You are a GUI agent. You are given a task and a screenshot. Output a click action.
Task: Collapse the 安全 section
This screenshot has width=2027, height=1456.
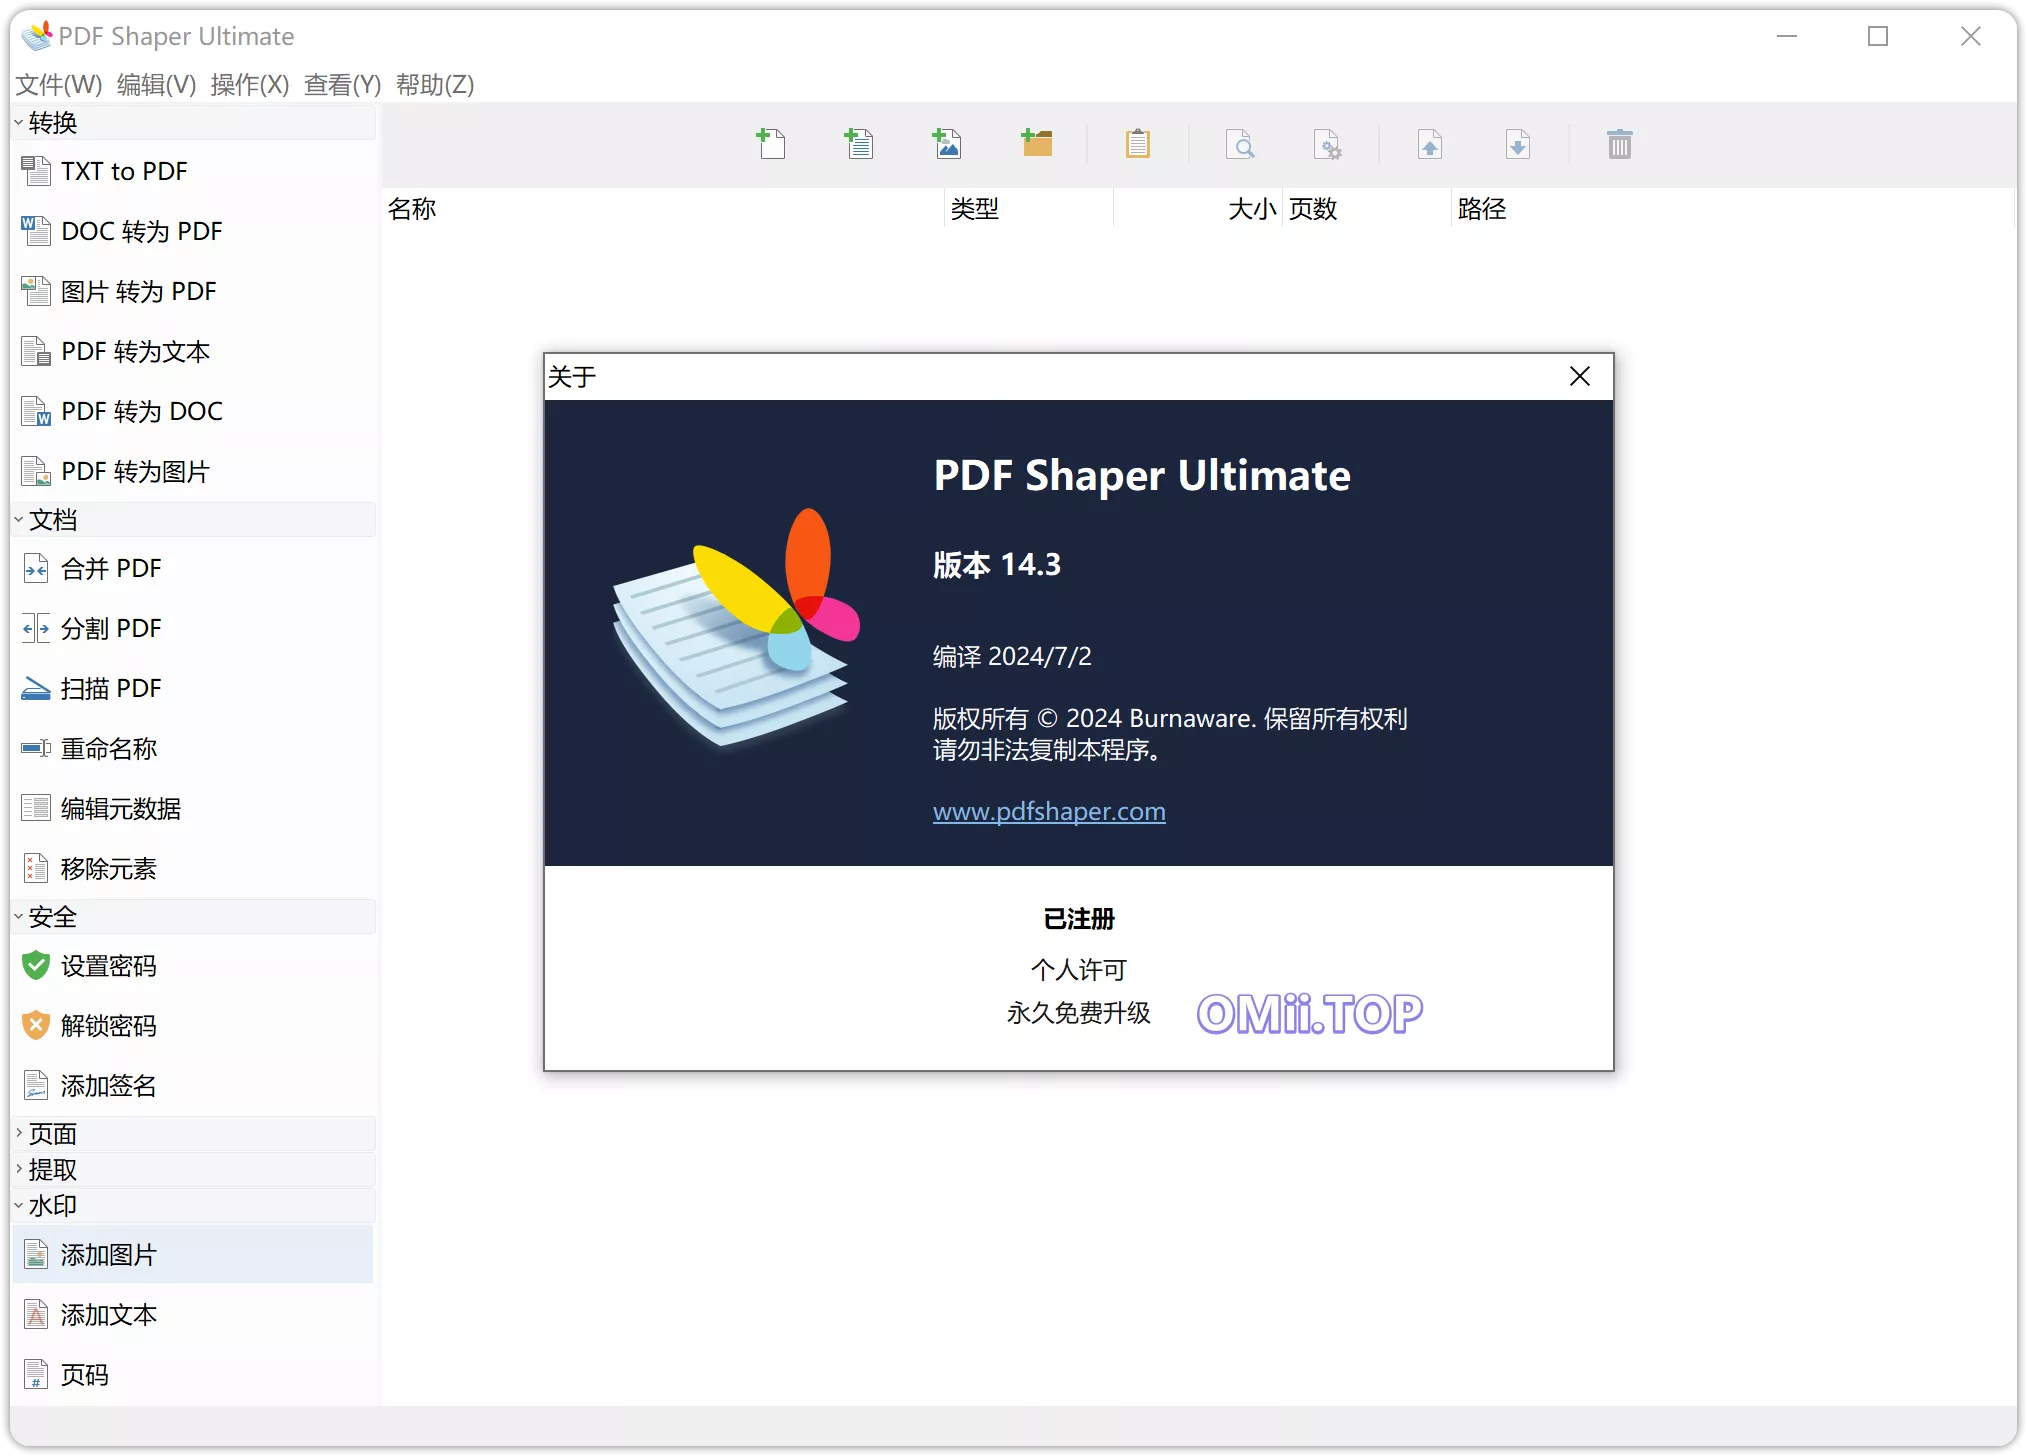tap(18, 917)
